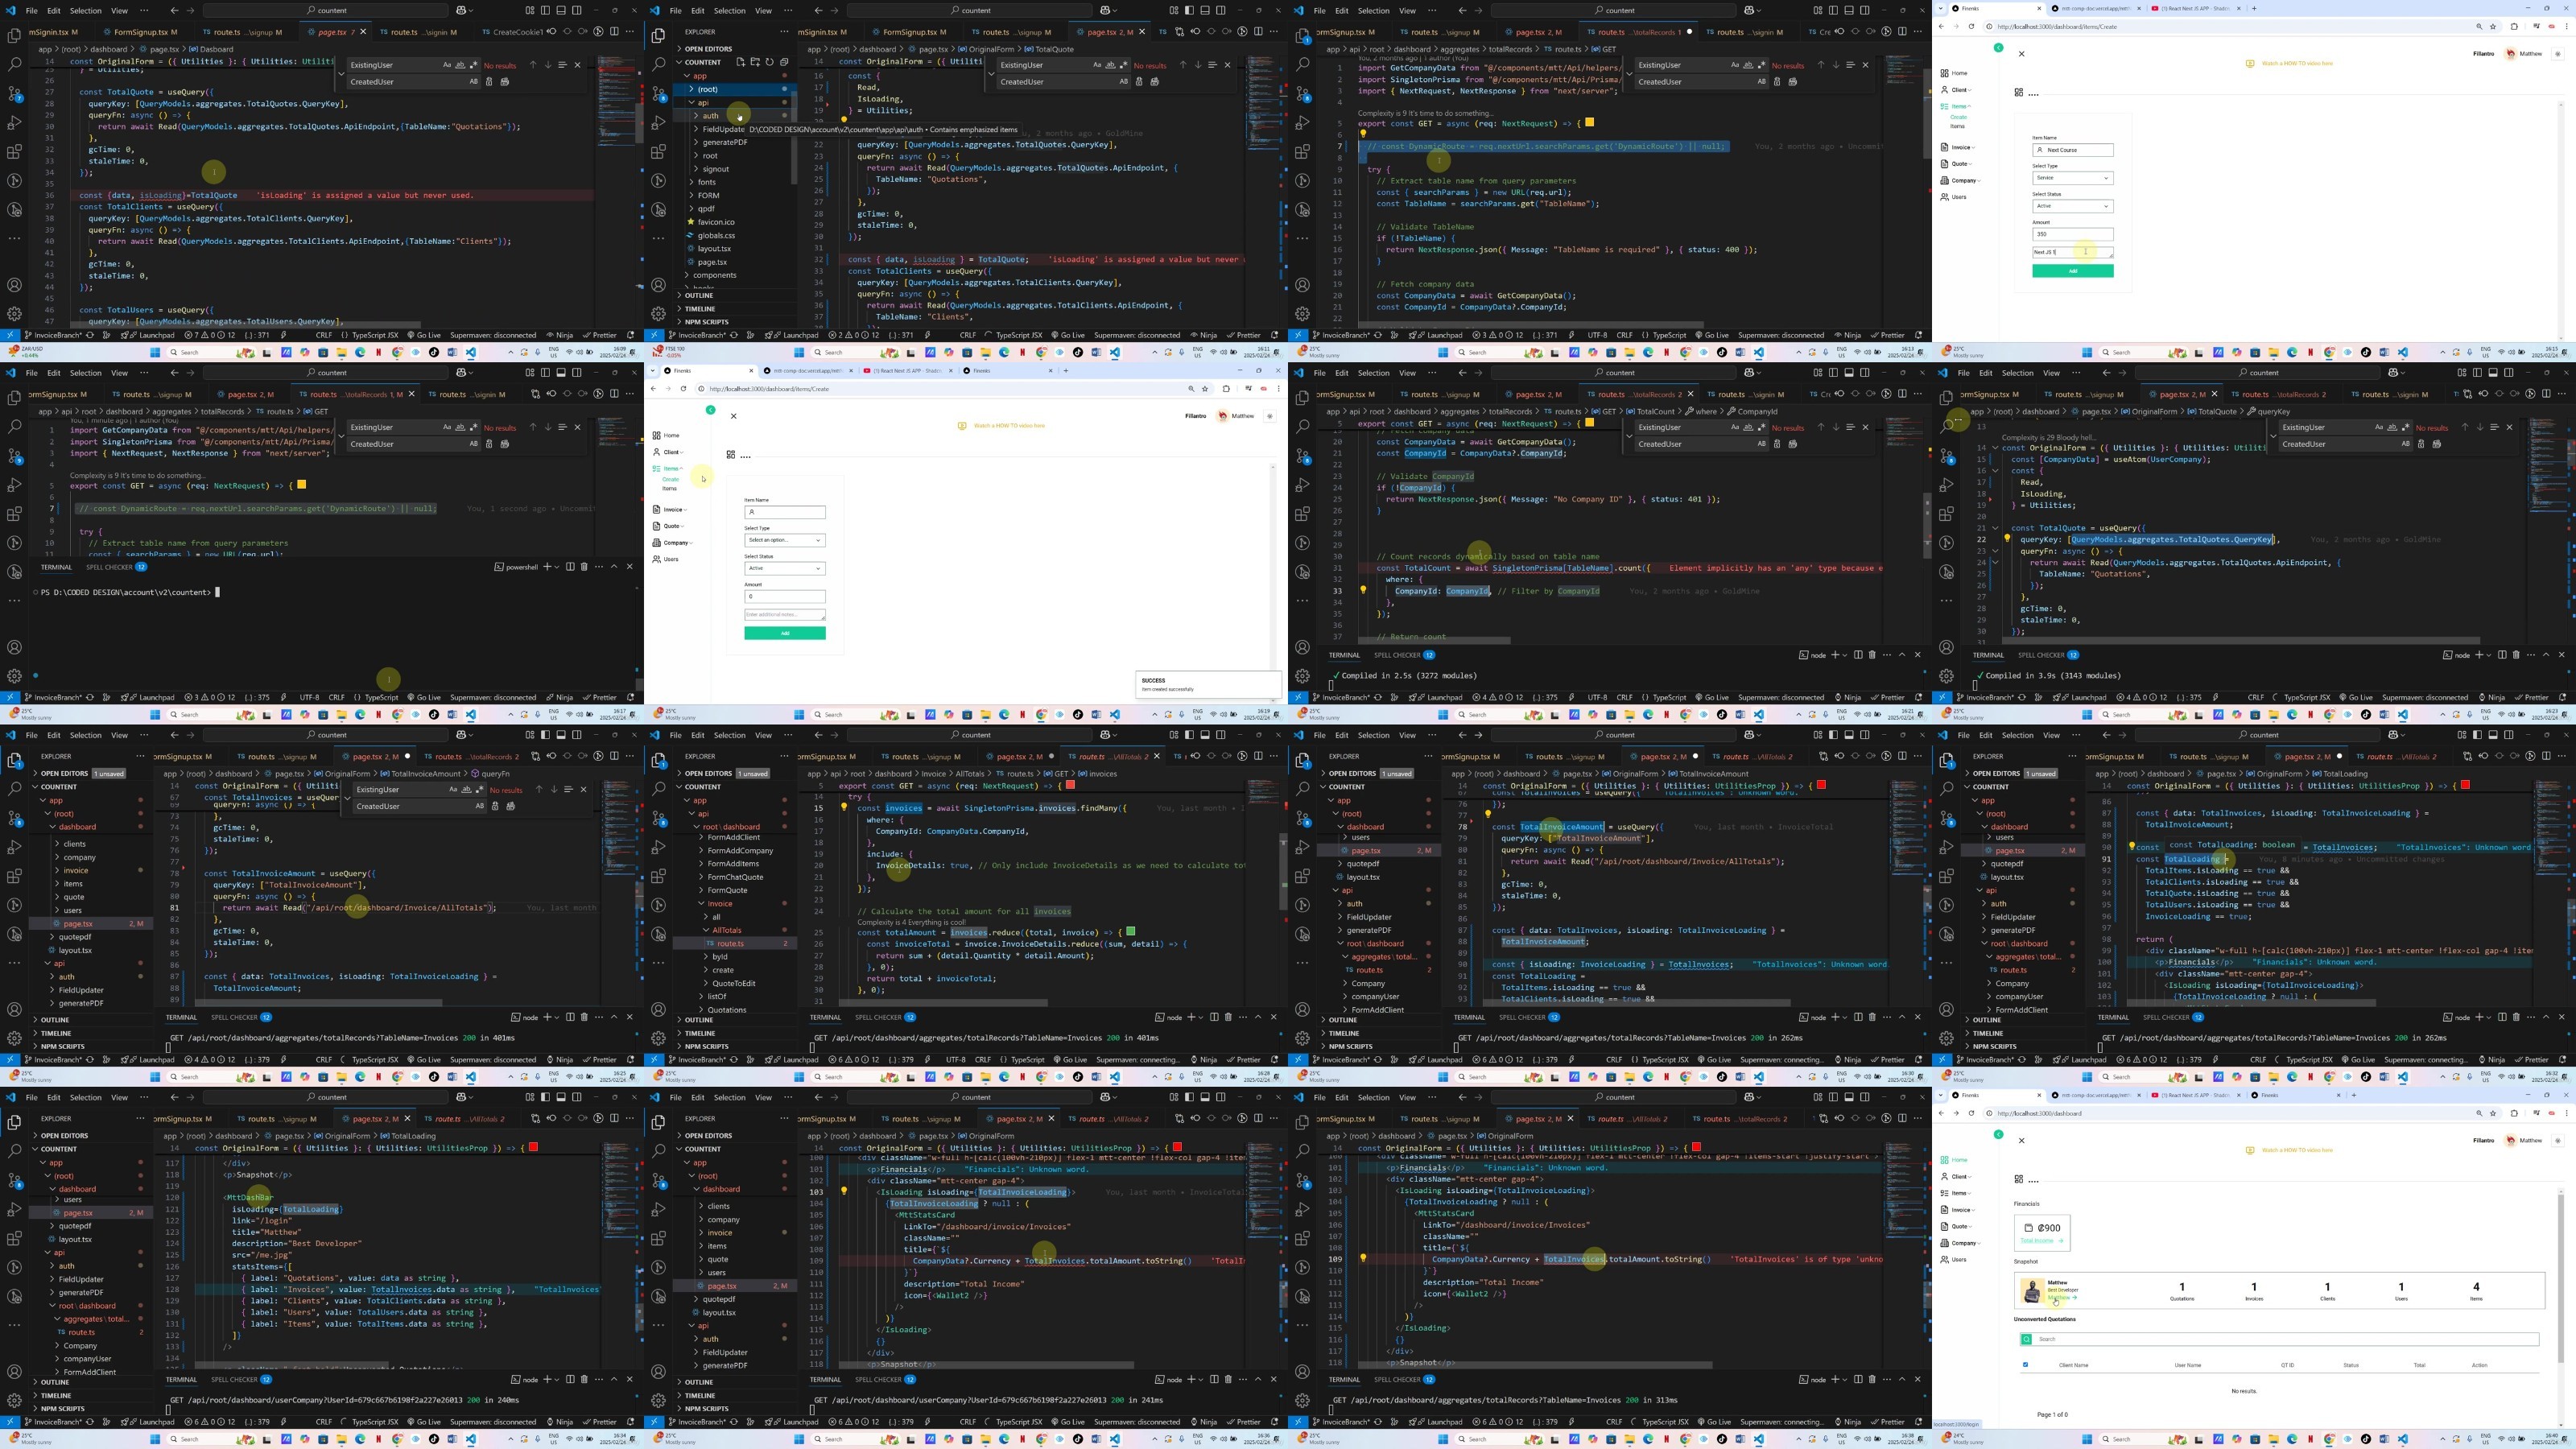Click Split Terminal icon in powershell panel
2576x1449 pixels.
pyautogui.click(x=570, y=567)
